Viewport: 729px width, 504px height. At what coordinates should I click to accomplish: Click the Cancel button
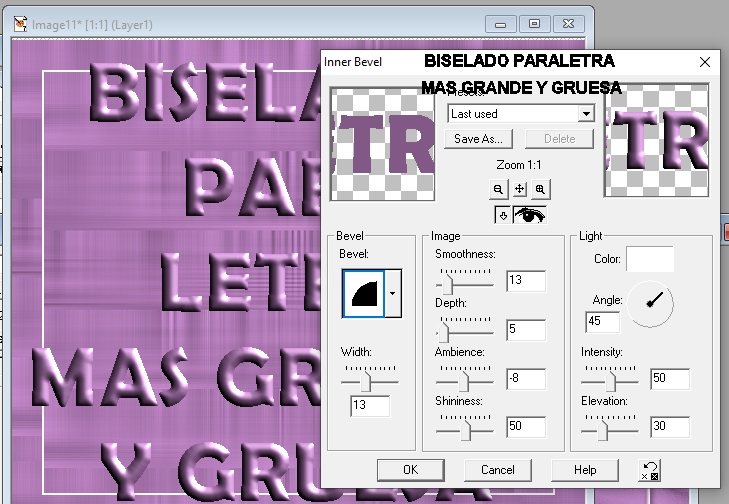[x=497, y=469]
